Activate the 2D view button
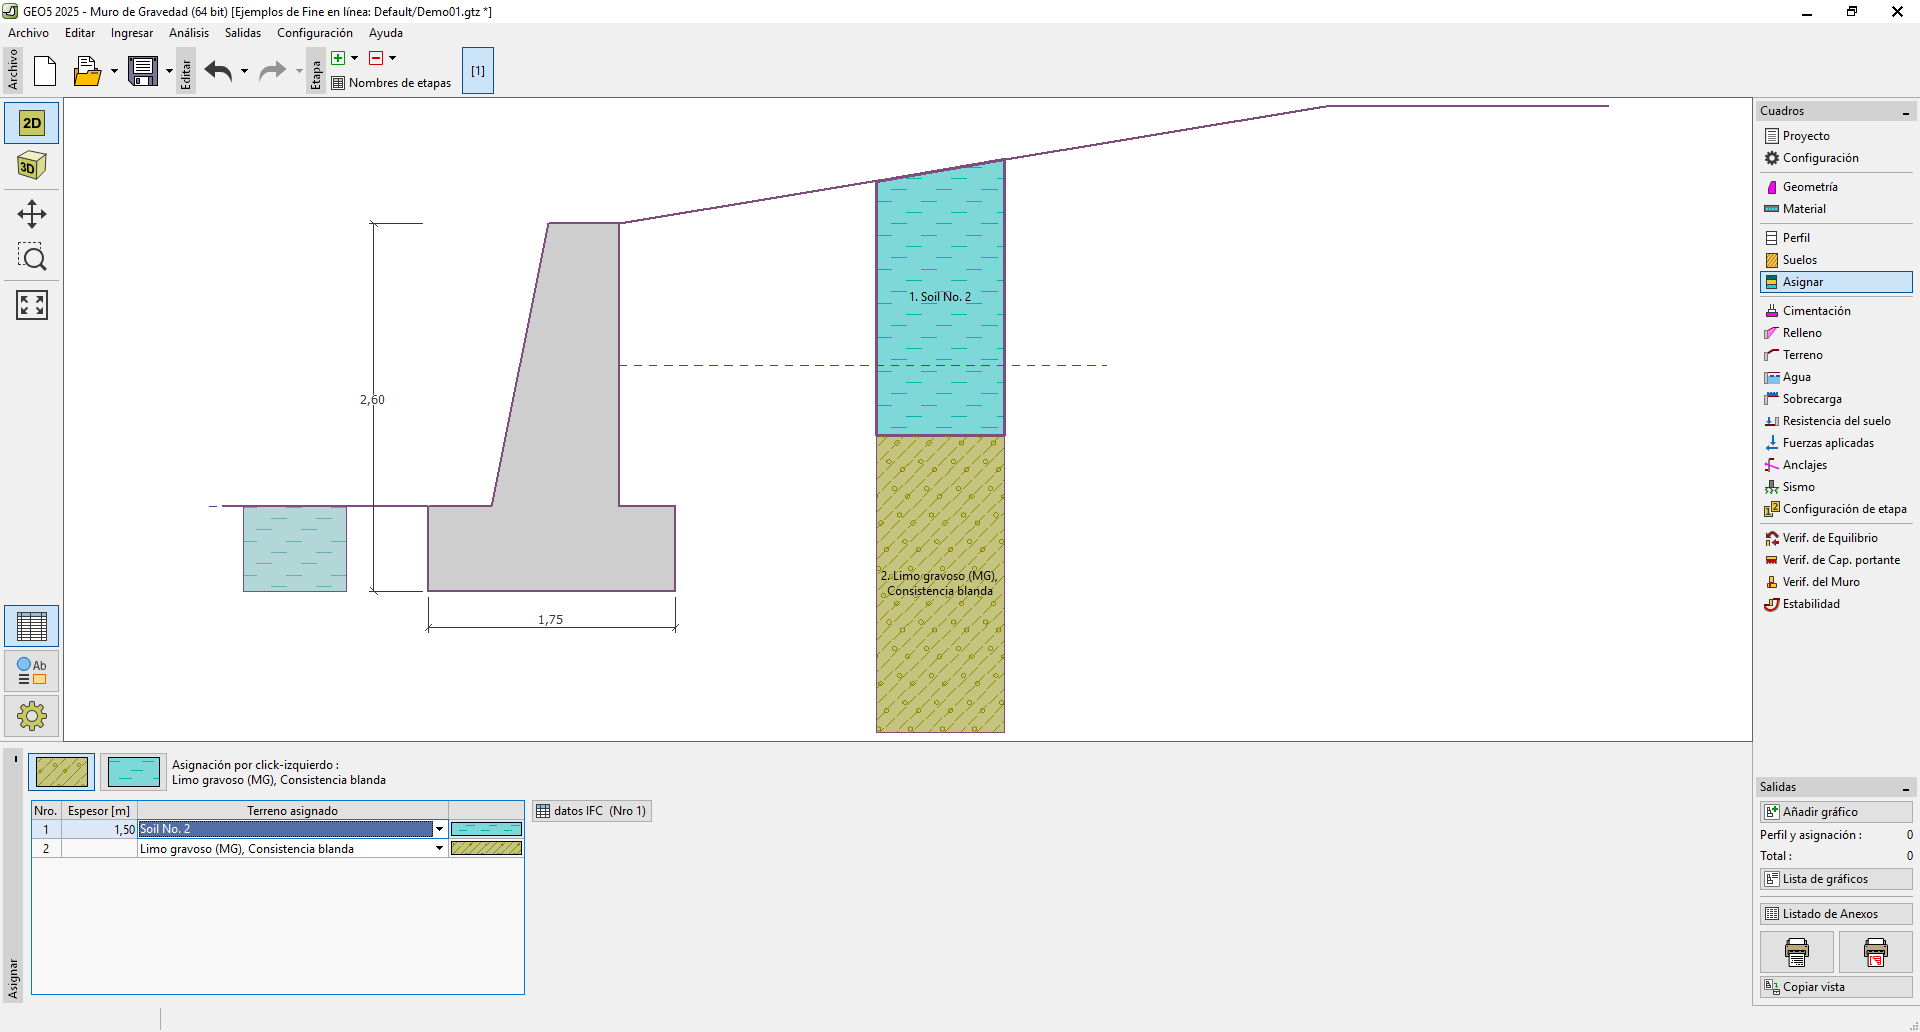The image size is (1920, 1032). click(32, 123)
